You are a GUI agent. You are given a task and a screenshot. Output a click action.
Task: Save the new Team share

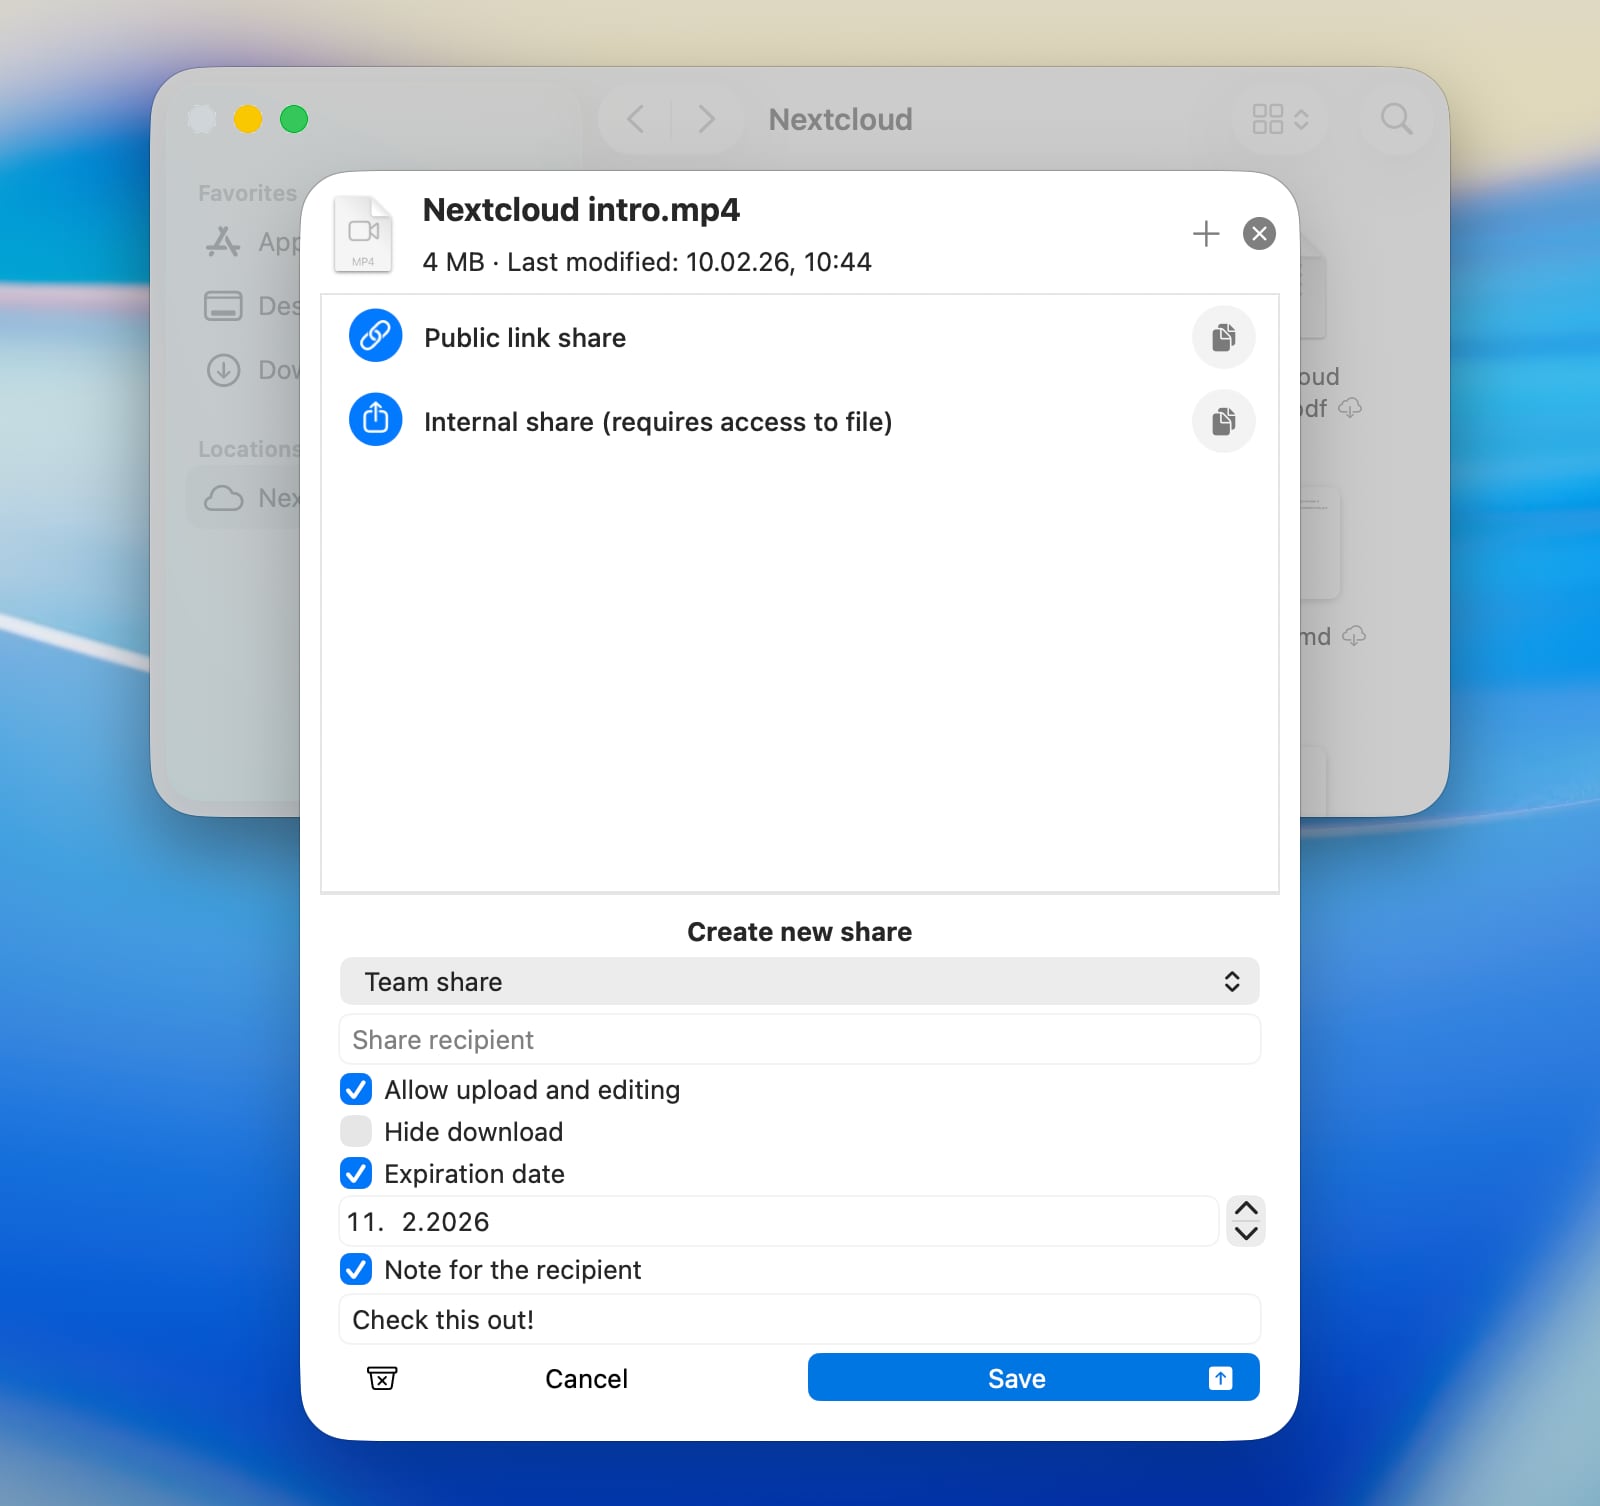tap(1016, 1378)
